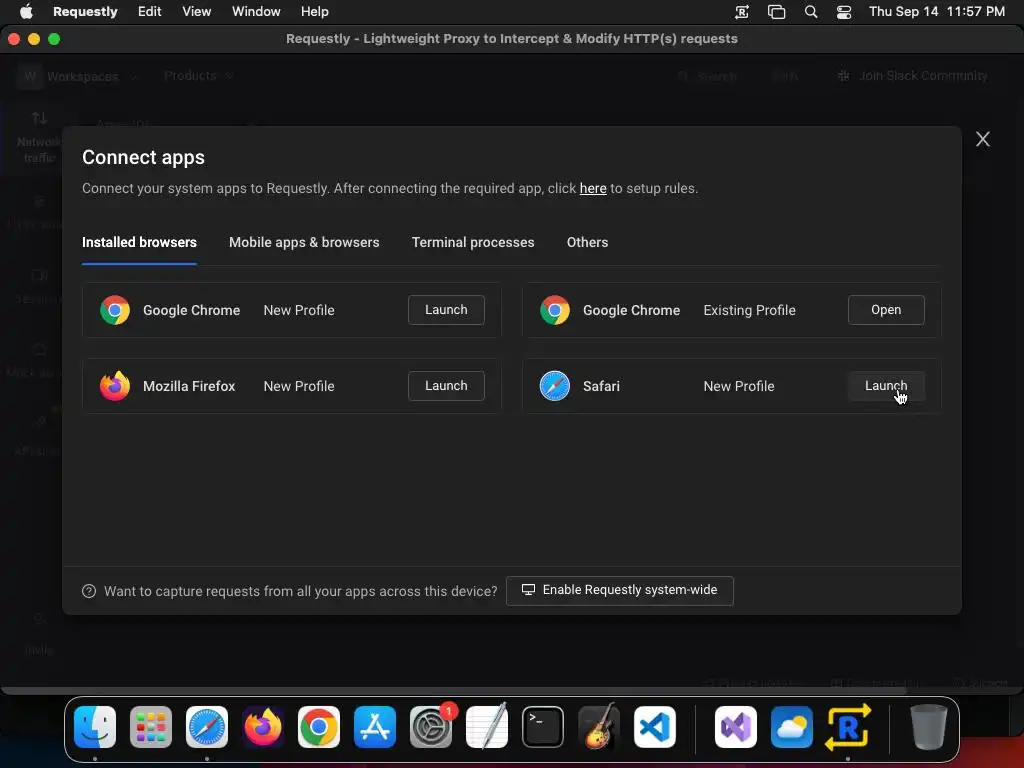Open the Edit menu
This screenshot has width=1024, height=768.
[x=150, y=11]
